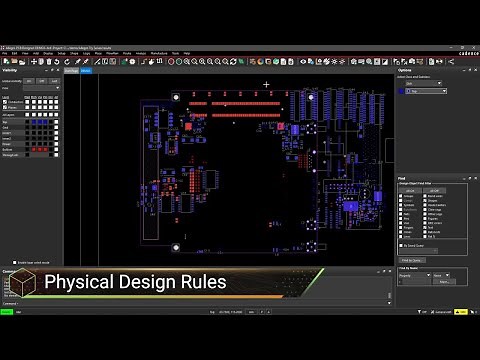480x360 pixels.
Task: Click All On in Find filter
Action: tap(410, 191)
